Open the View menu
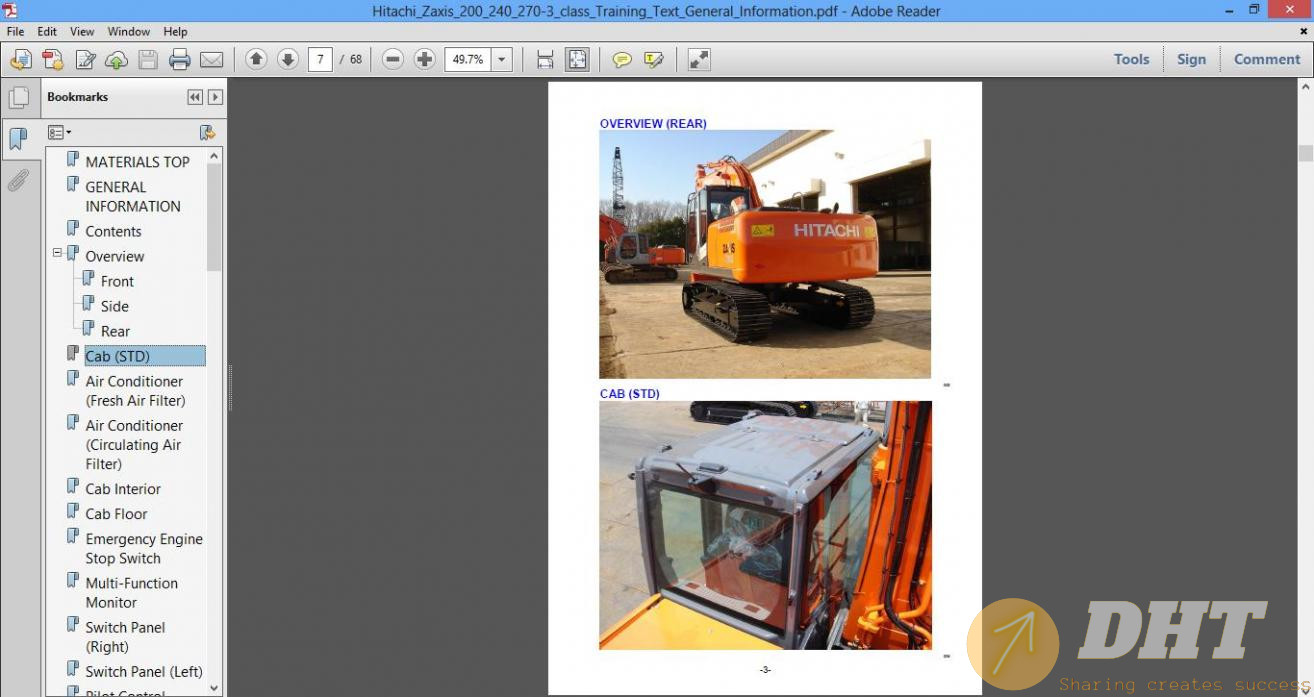This screenshot has width=1314, height=697. click(x=82, y=32)
